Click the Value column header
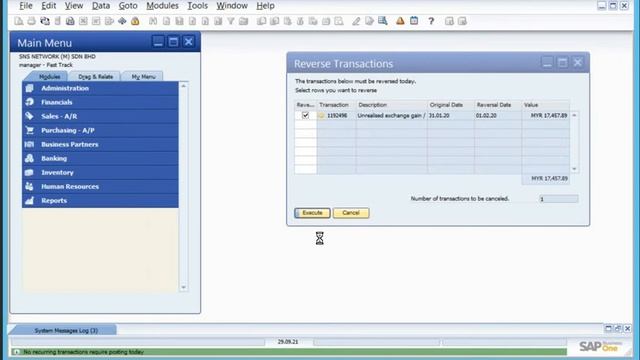The image size is (640, 360). click(546, 105)
